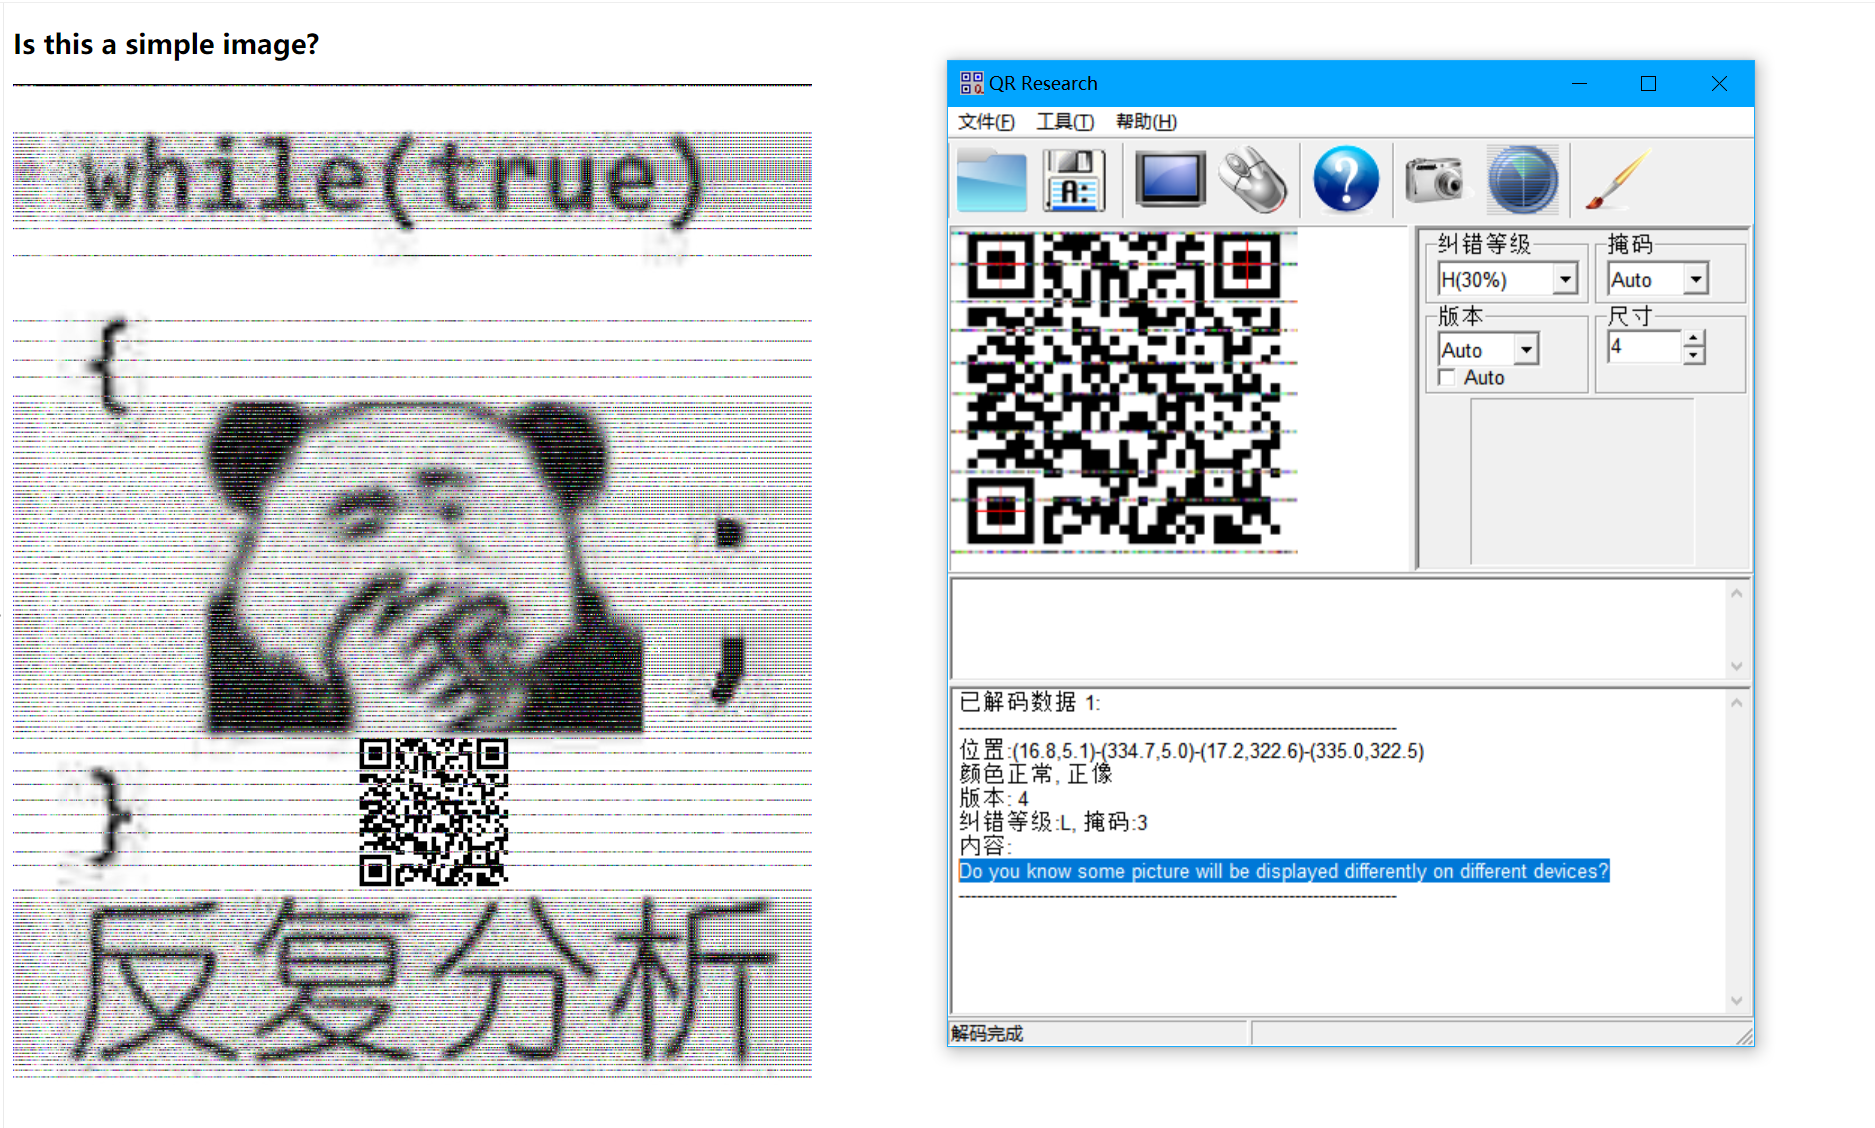
Task: Click the '位置' coordinates line
Action: pyautogui.click(x=1191, y=751)
